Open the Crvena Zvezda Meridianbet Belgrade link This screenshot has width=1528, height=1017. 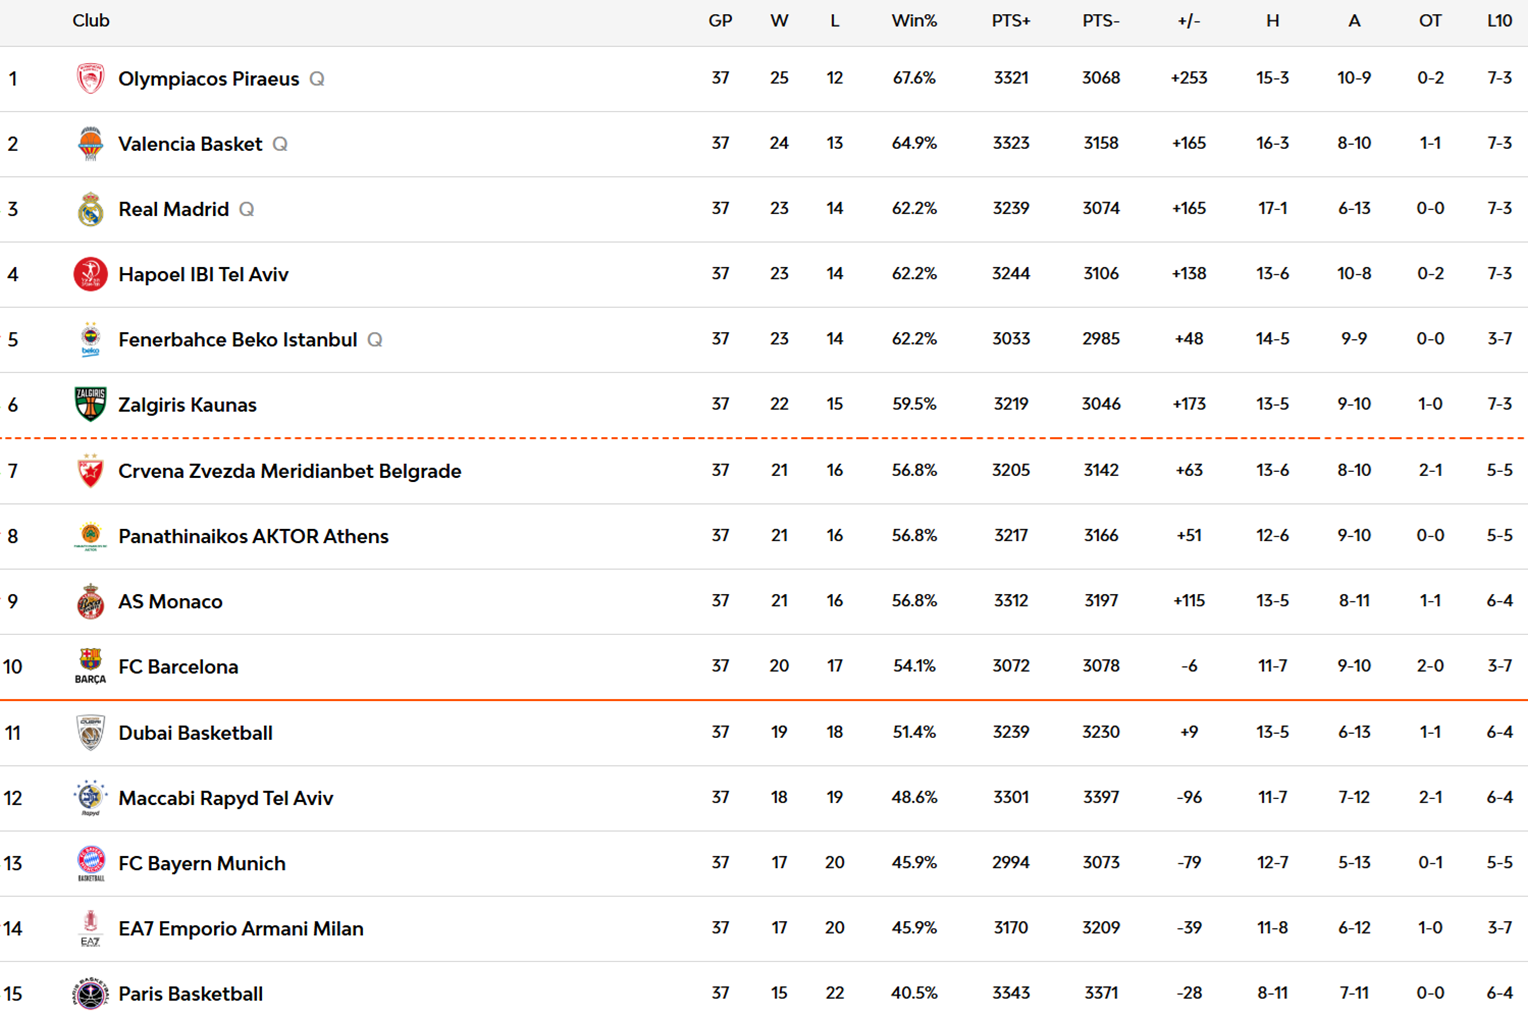[x=289, y=471]
